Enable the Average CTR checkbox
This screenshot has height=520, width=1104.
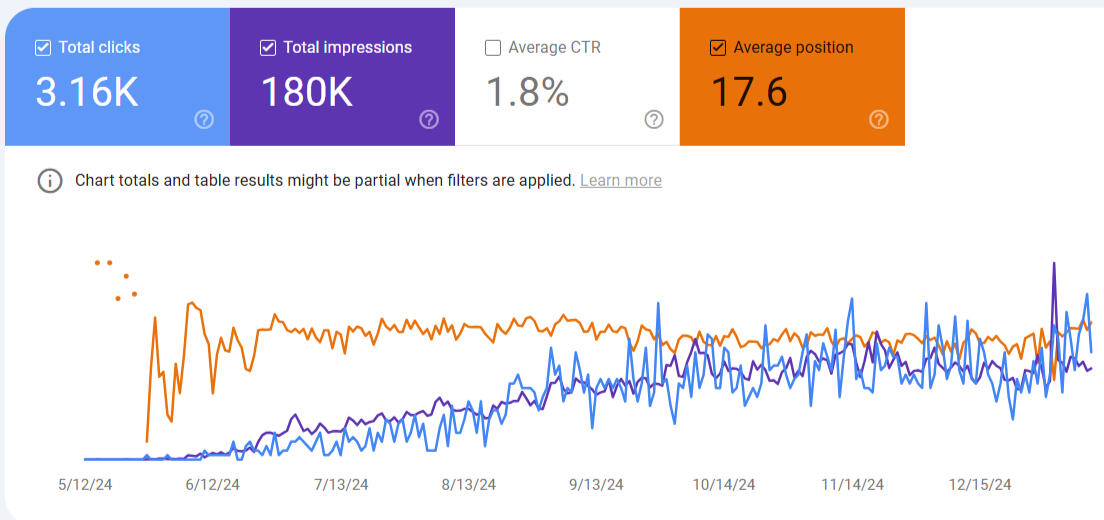pyautogui.click(x=493, y=47)
